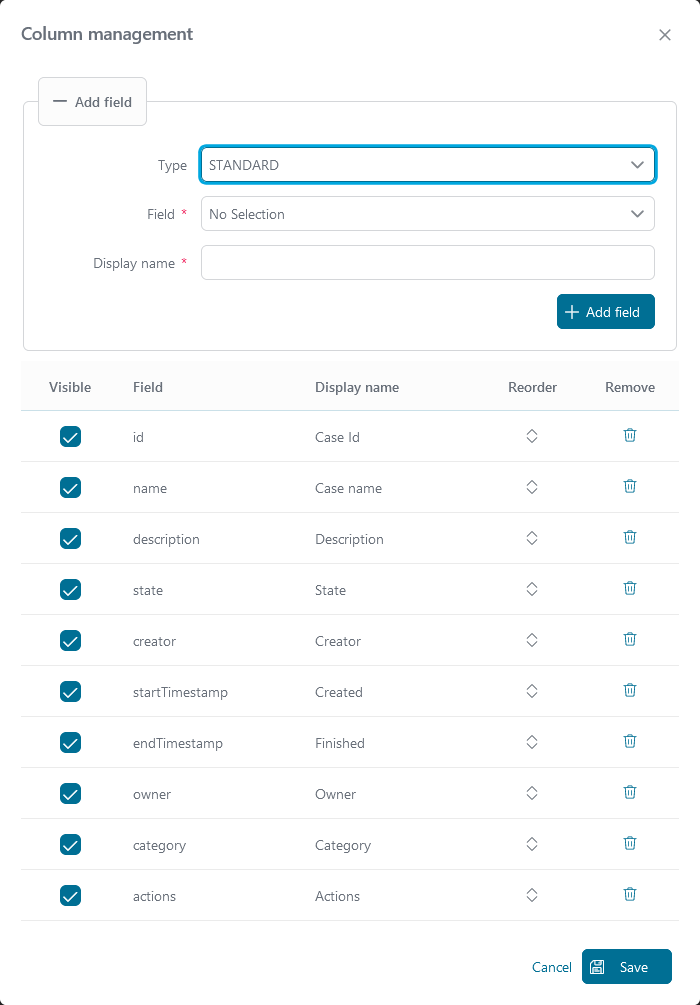Hide the owner column

(71, 793)
